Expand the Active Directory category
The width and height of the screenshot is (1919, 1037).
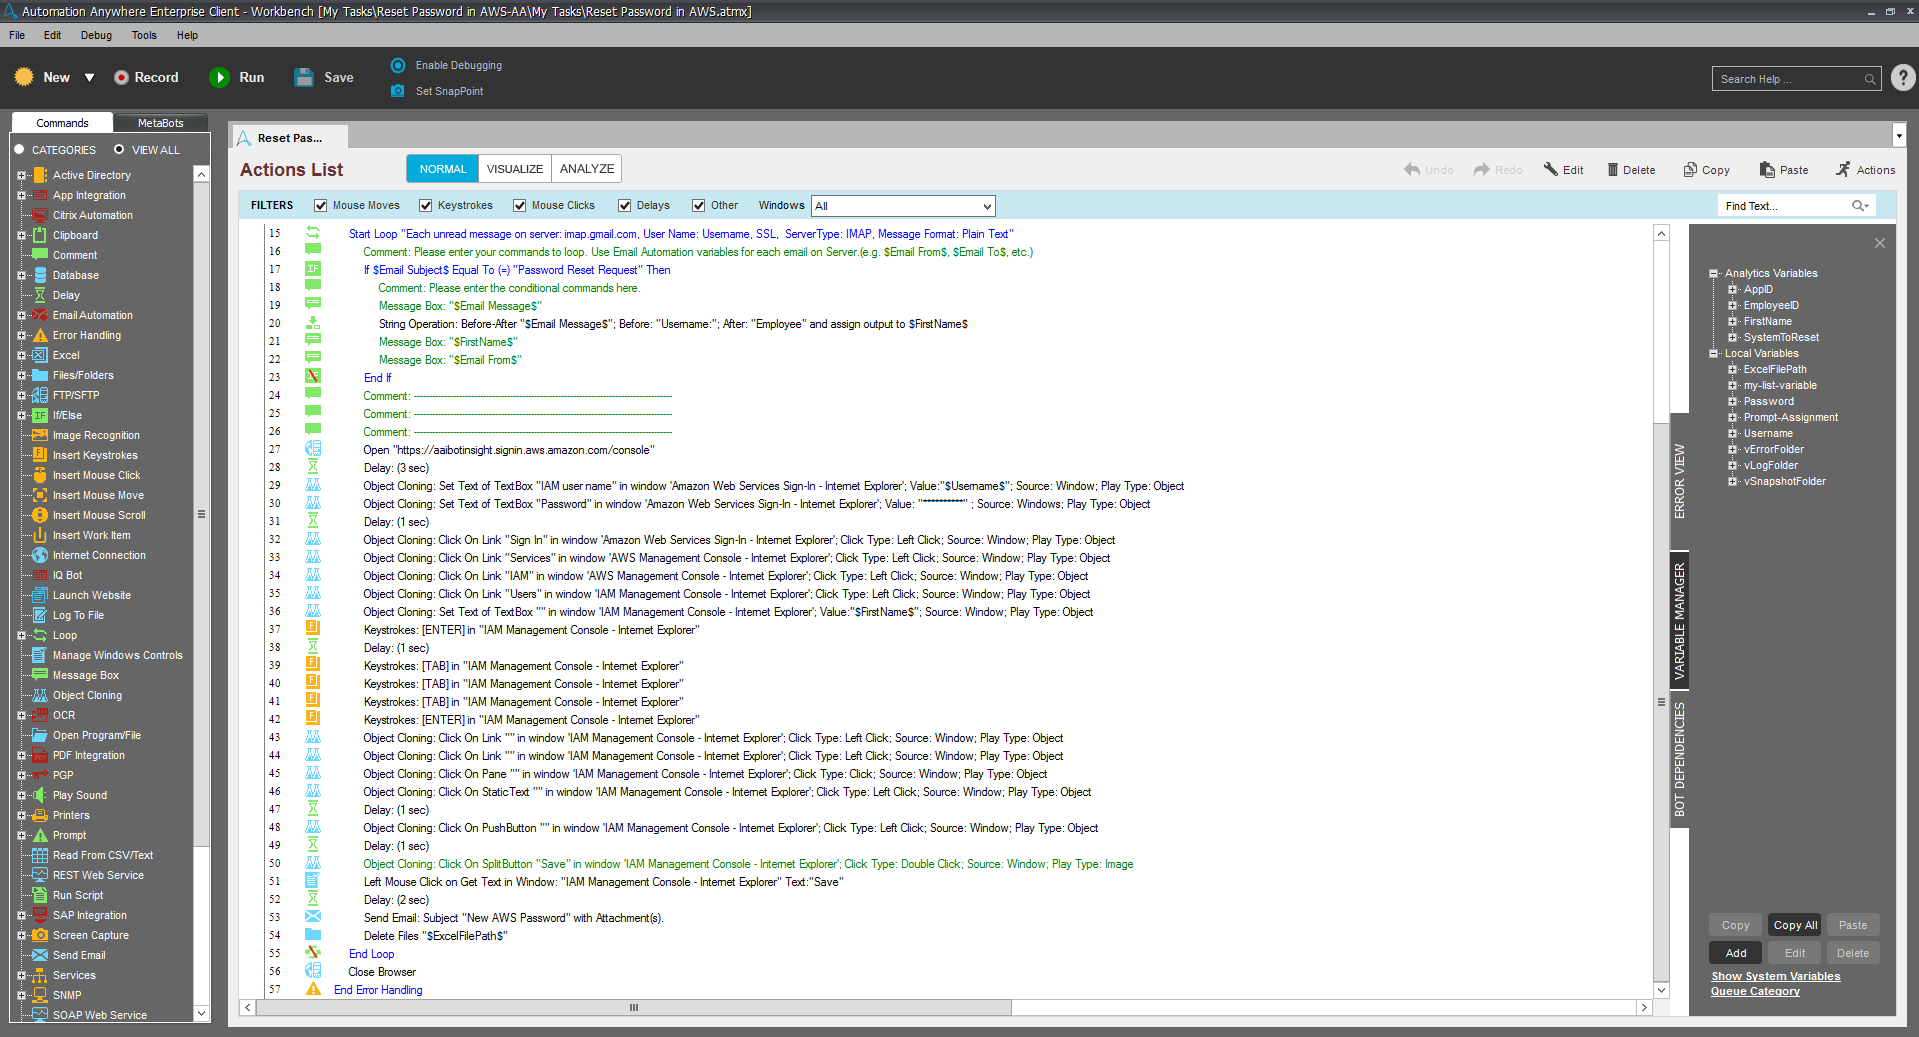pyautogui.click(x=21, y=175)
